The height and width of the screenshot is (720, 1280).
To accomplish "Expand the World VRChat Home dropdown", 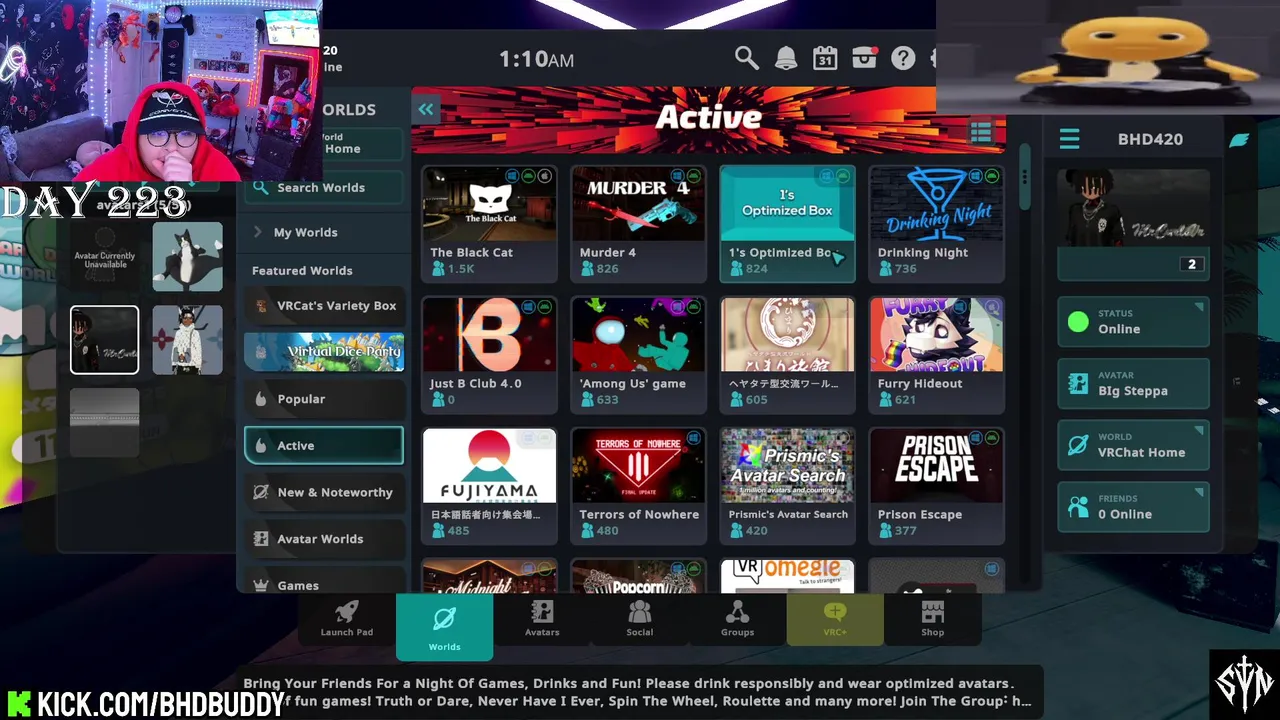I will pyautogui.click(x=1133, y=445).
